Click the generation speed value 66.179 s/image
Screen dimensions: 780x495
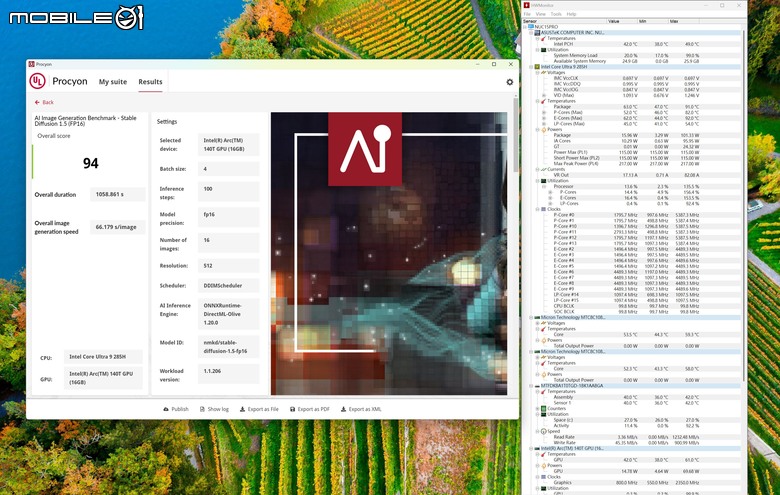coord(118,227)
